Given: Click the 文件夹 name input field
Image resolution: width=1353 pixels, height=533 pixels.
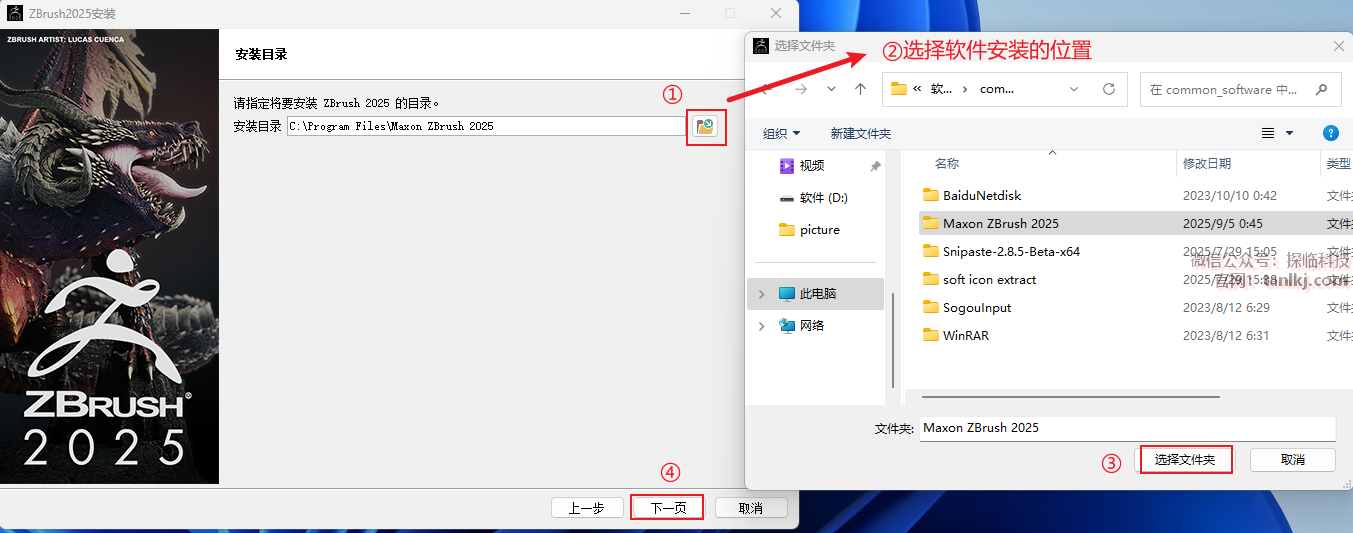Looking at the screenshot, I should [1127, 428].
